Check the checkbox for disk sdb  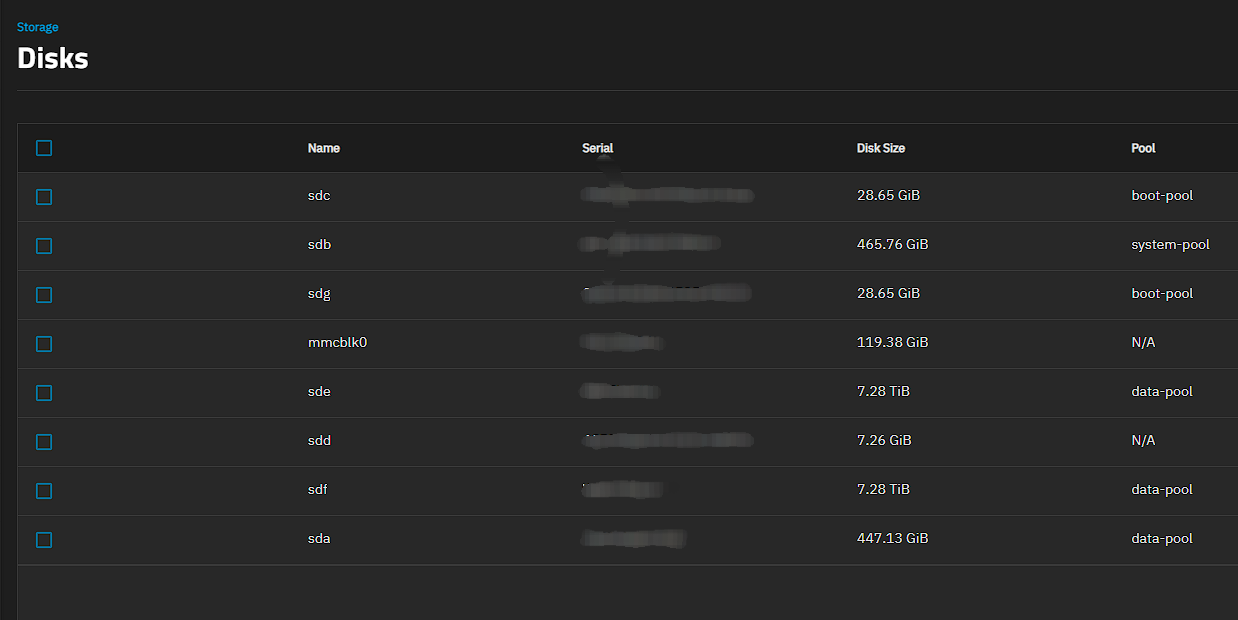(43, 246)
